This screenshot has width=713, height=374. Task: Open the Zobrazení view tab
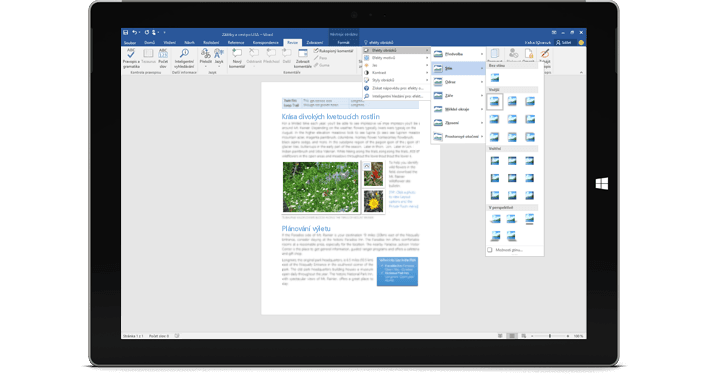click(x=315, y=43)
